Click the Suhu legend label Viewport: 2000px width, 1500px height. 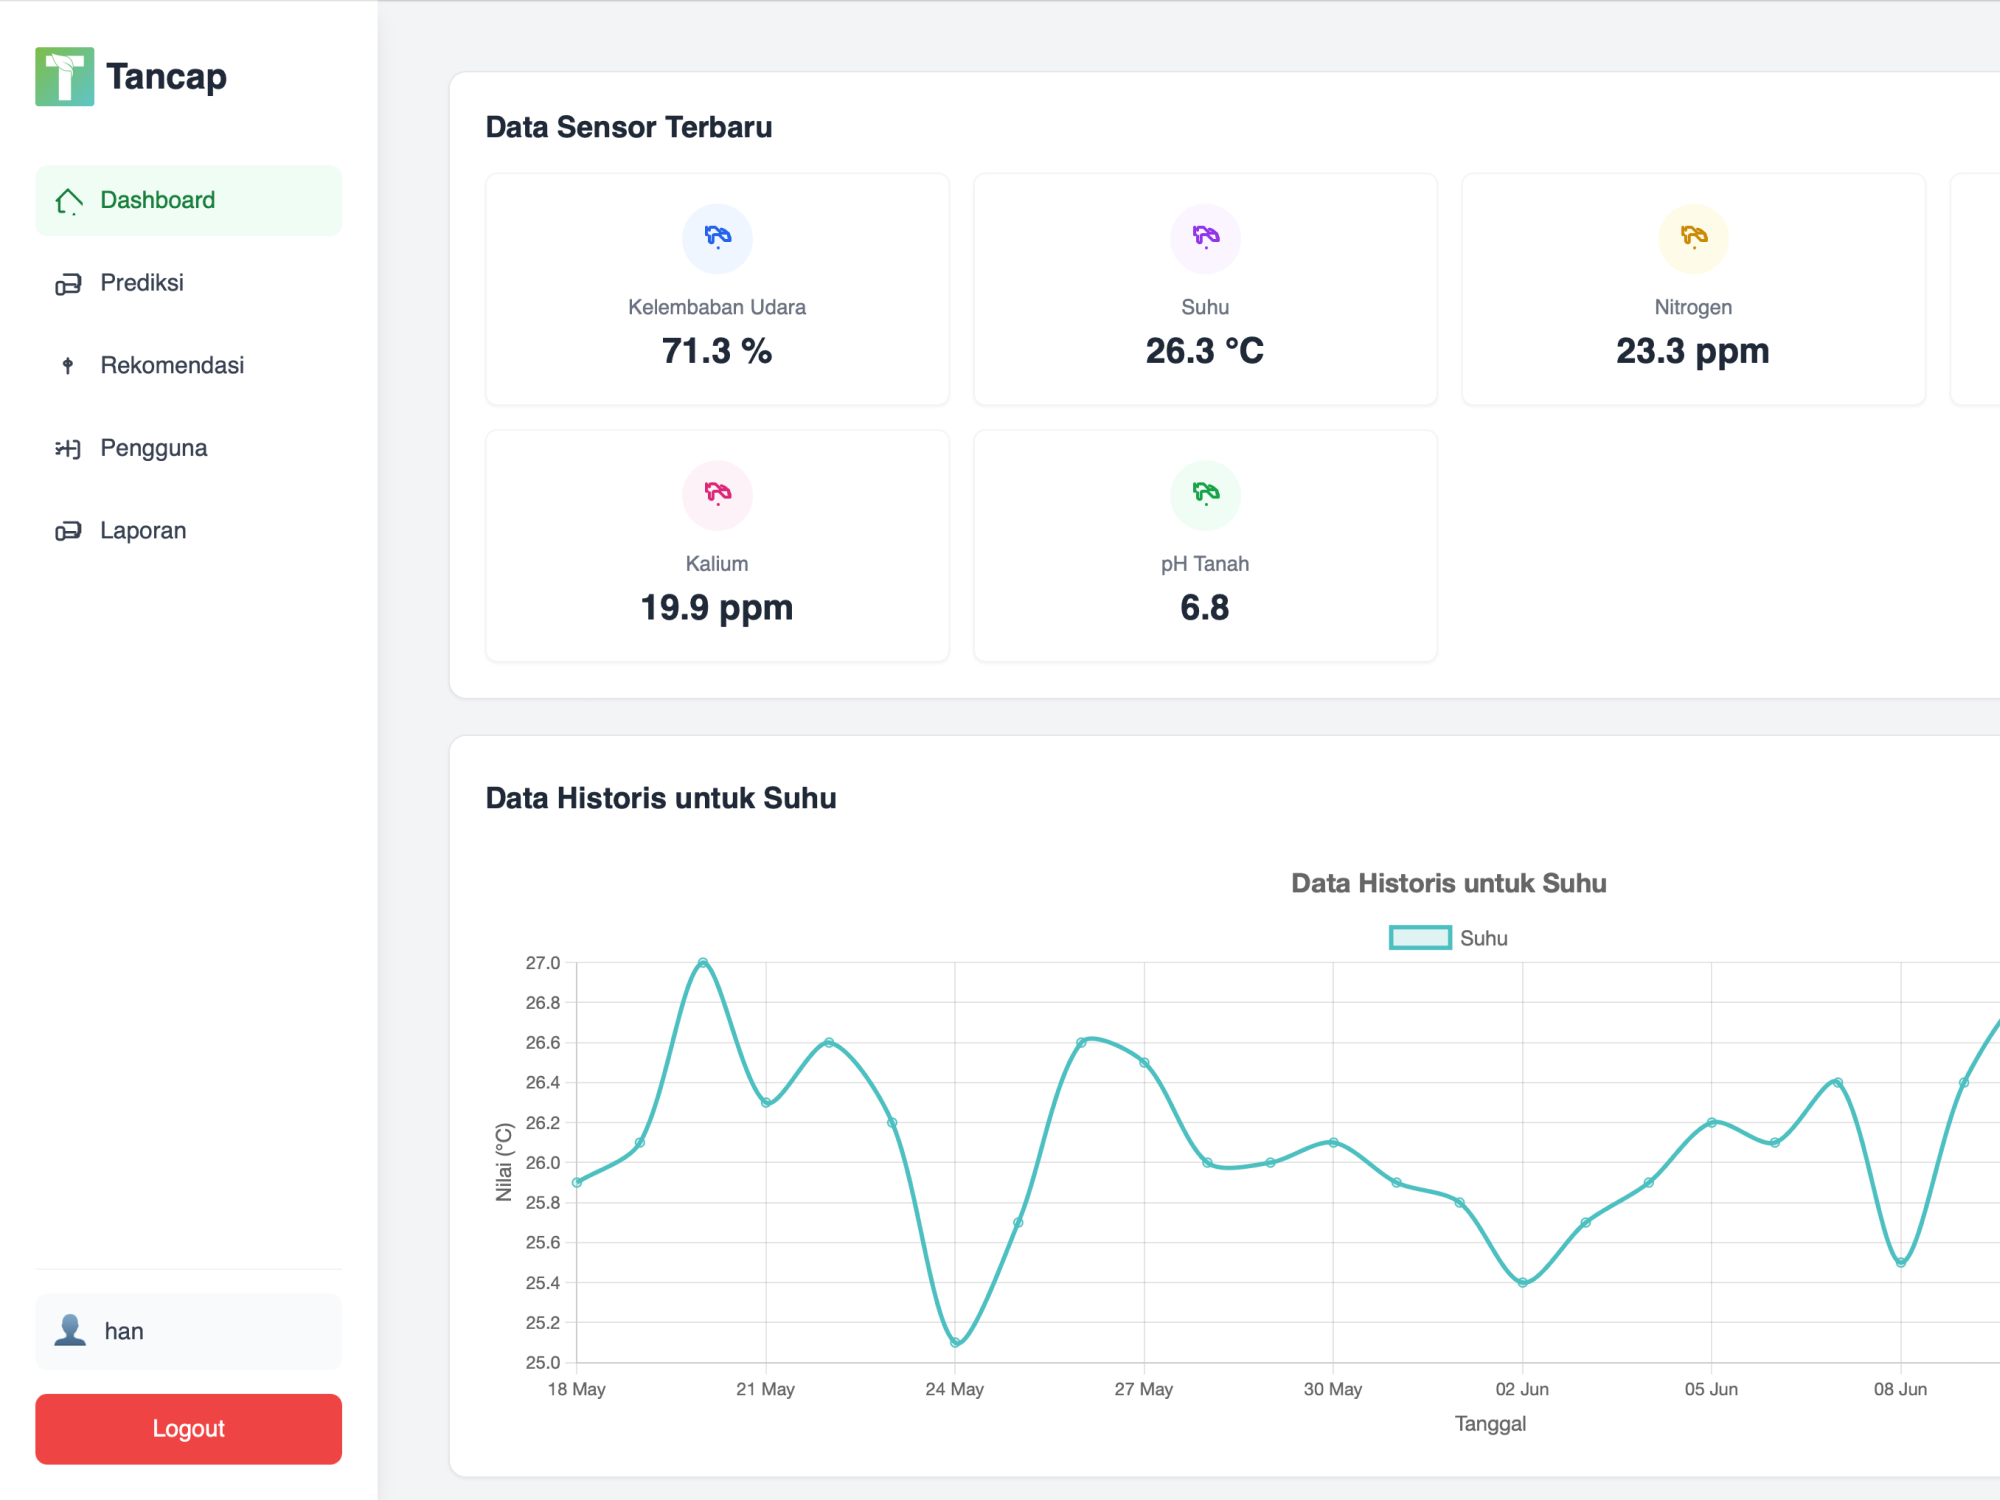pos(1483,938)
